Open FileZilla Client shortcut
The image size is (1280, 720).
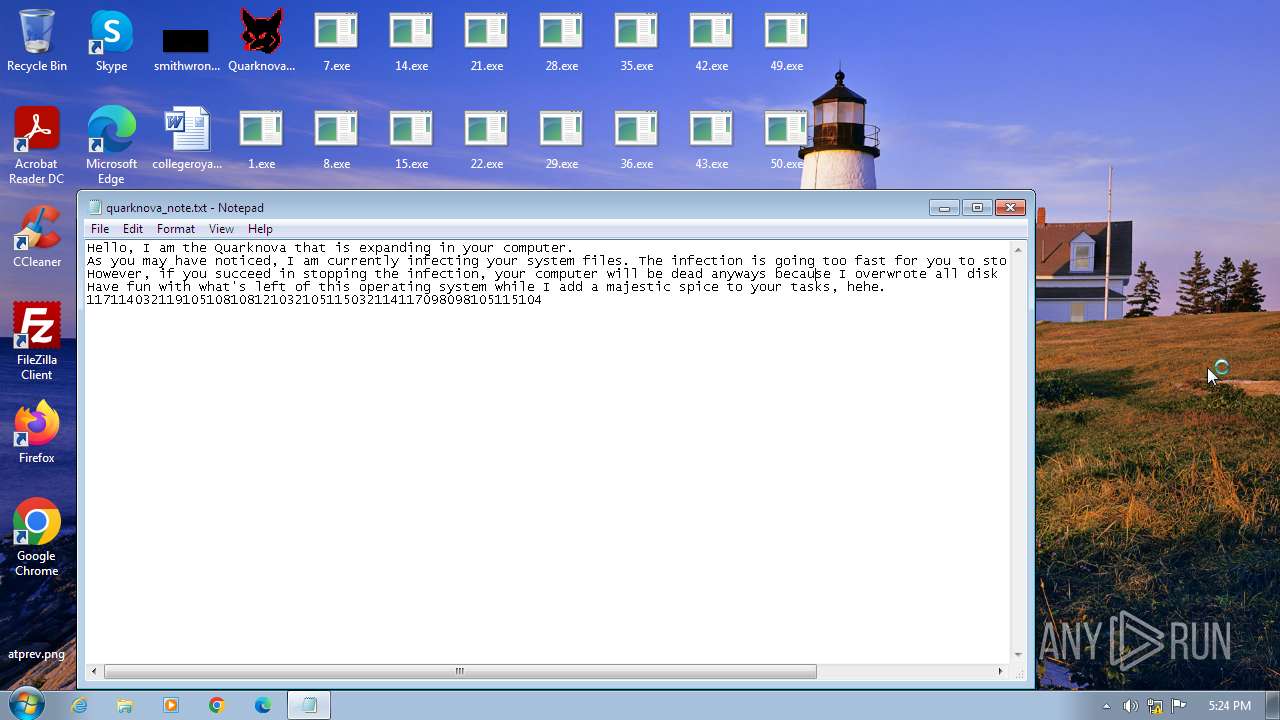click(x=37, y=341)
